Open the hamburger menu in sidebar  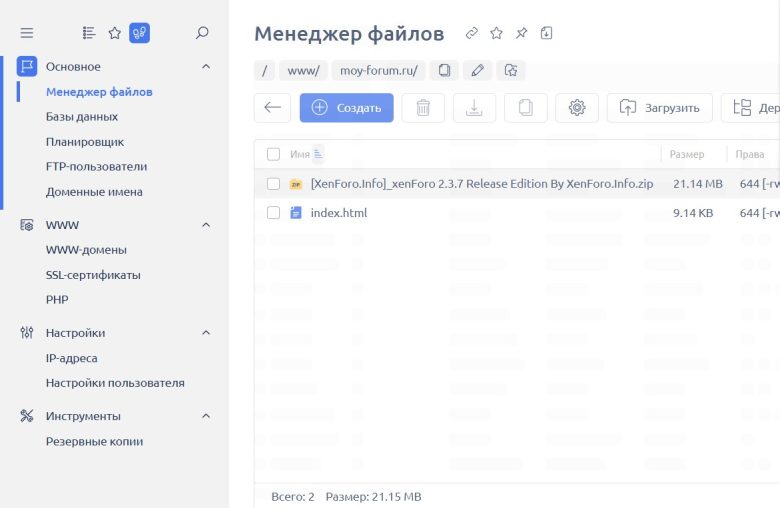click(27, 33)
